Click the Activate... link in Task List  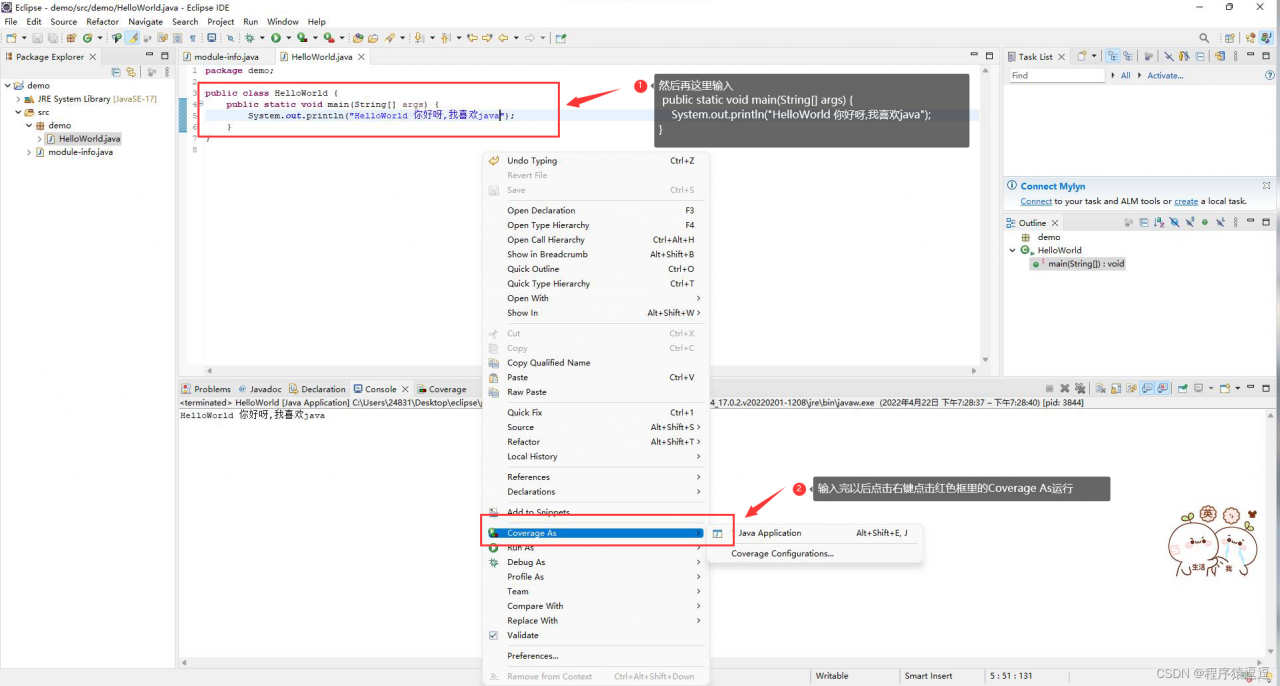click(1165, 75)
